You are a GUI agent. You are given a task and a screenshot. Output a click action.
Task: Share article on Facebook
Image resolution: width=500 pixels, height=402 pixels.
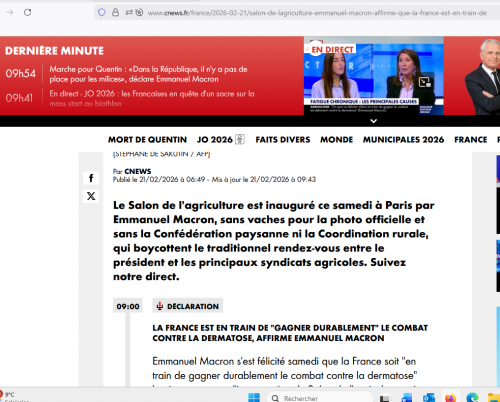91,178
